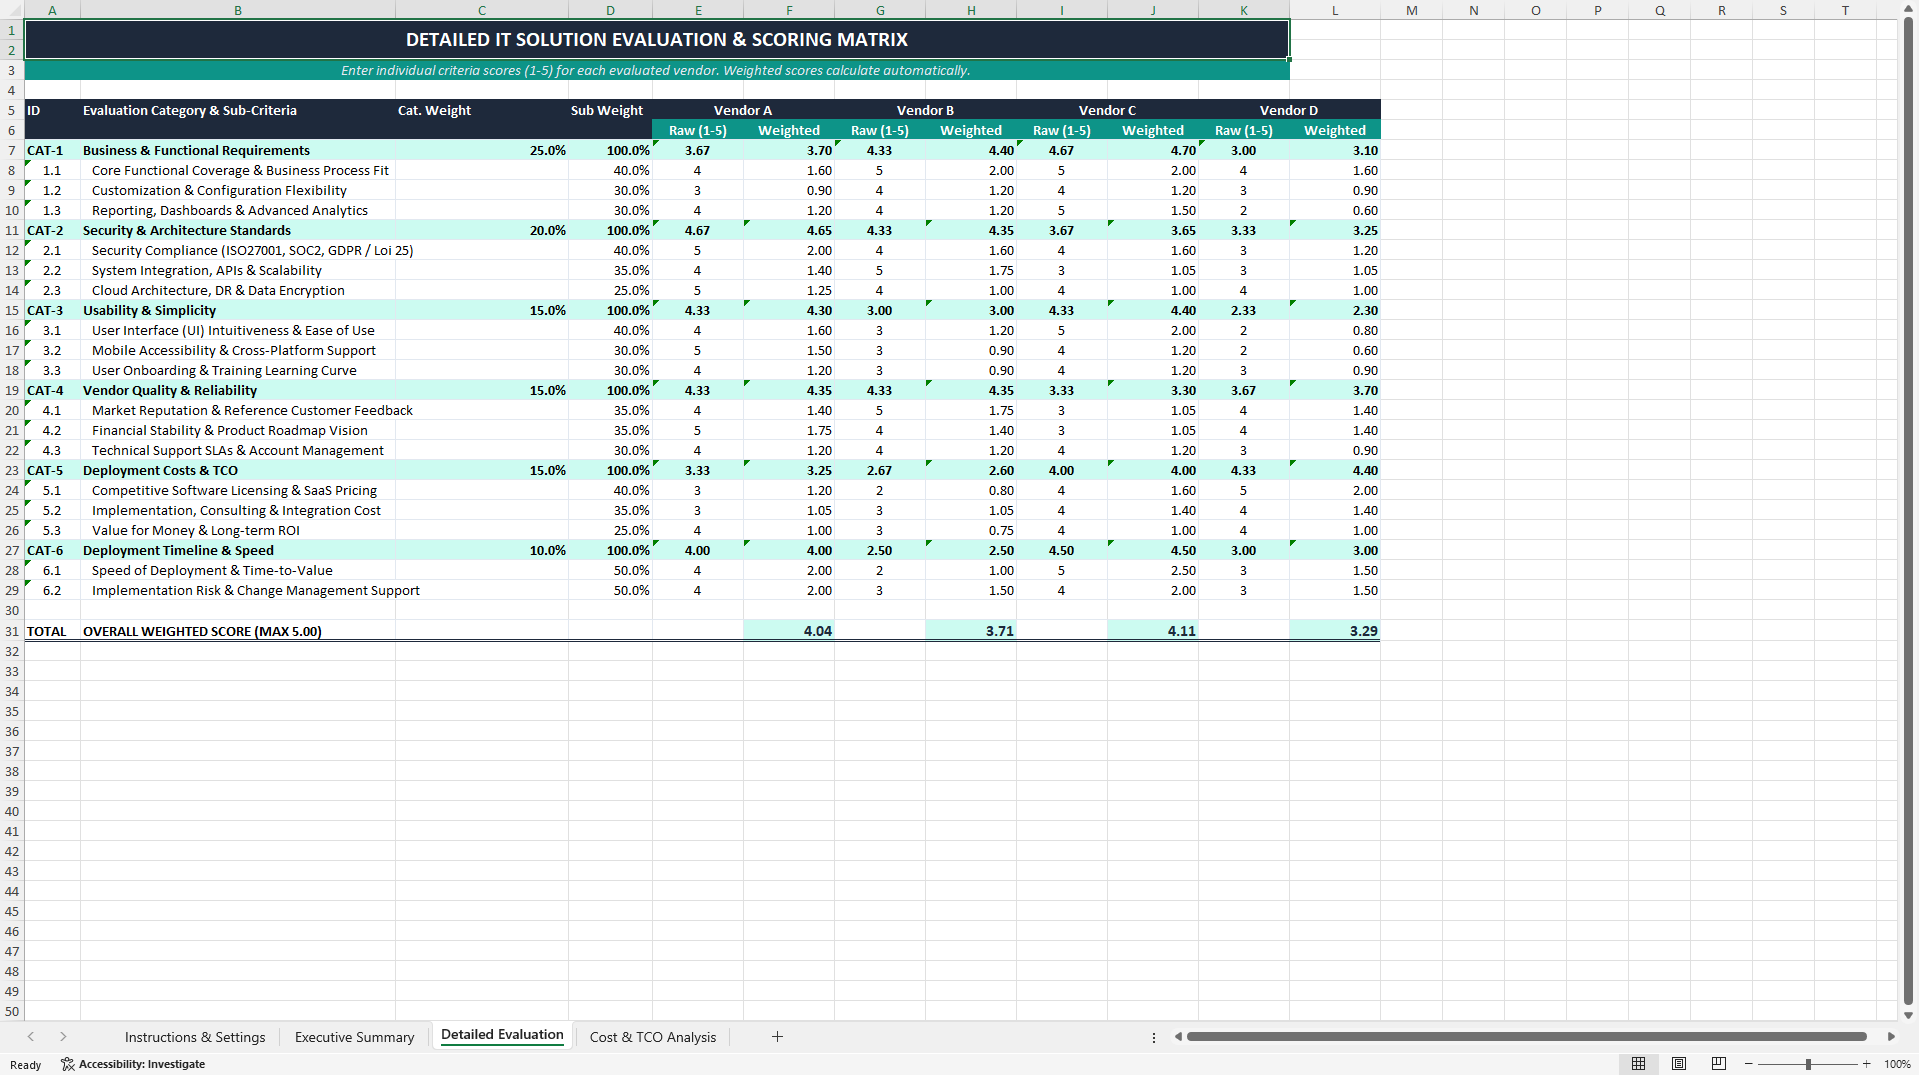This screenshot has width=1919, height=1075.
Task: Select Deployment Costs & TCO cell
Action: tap(238, 470)
